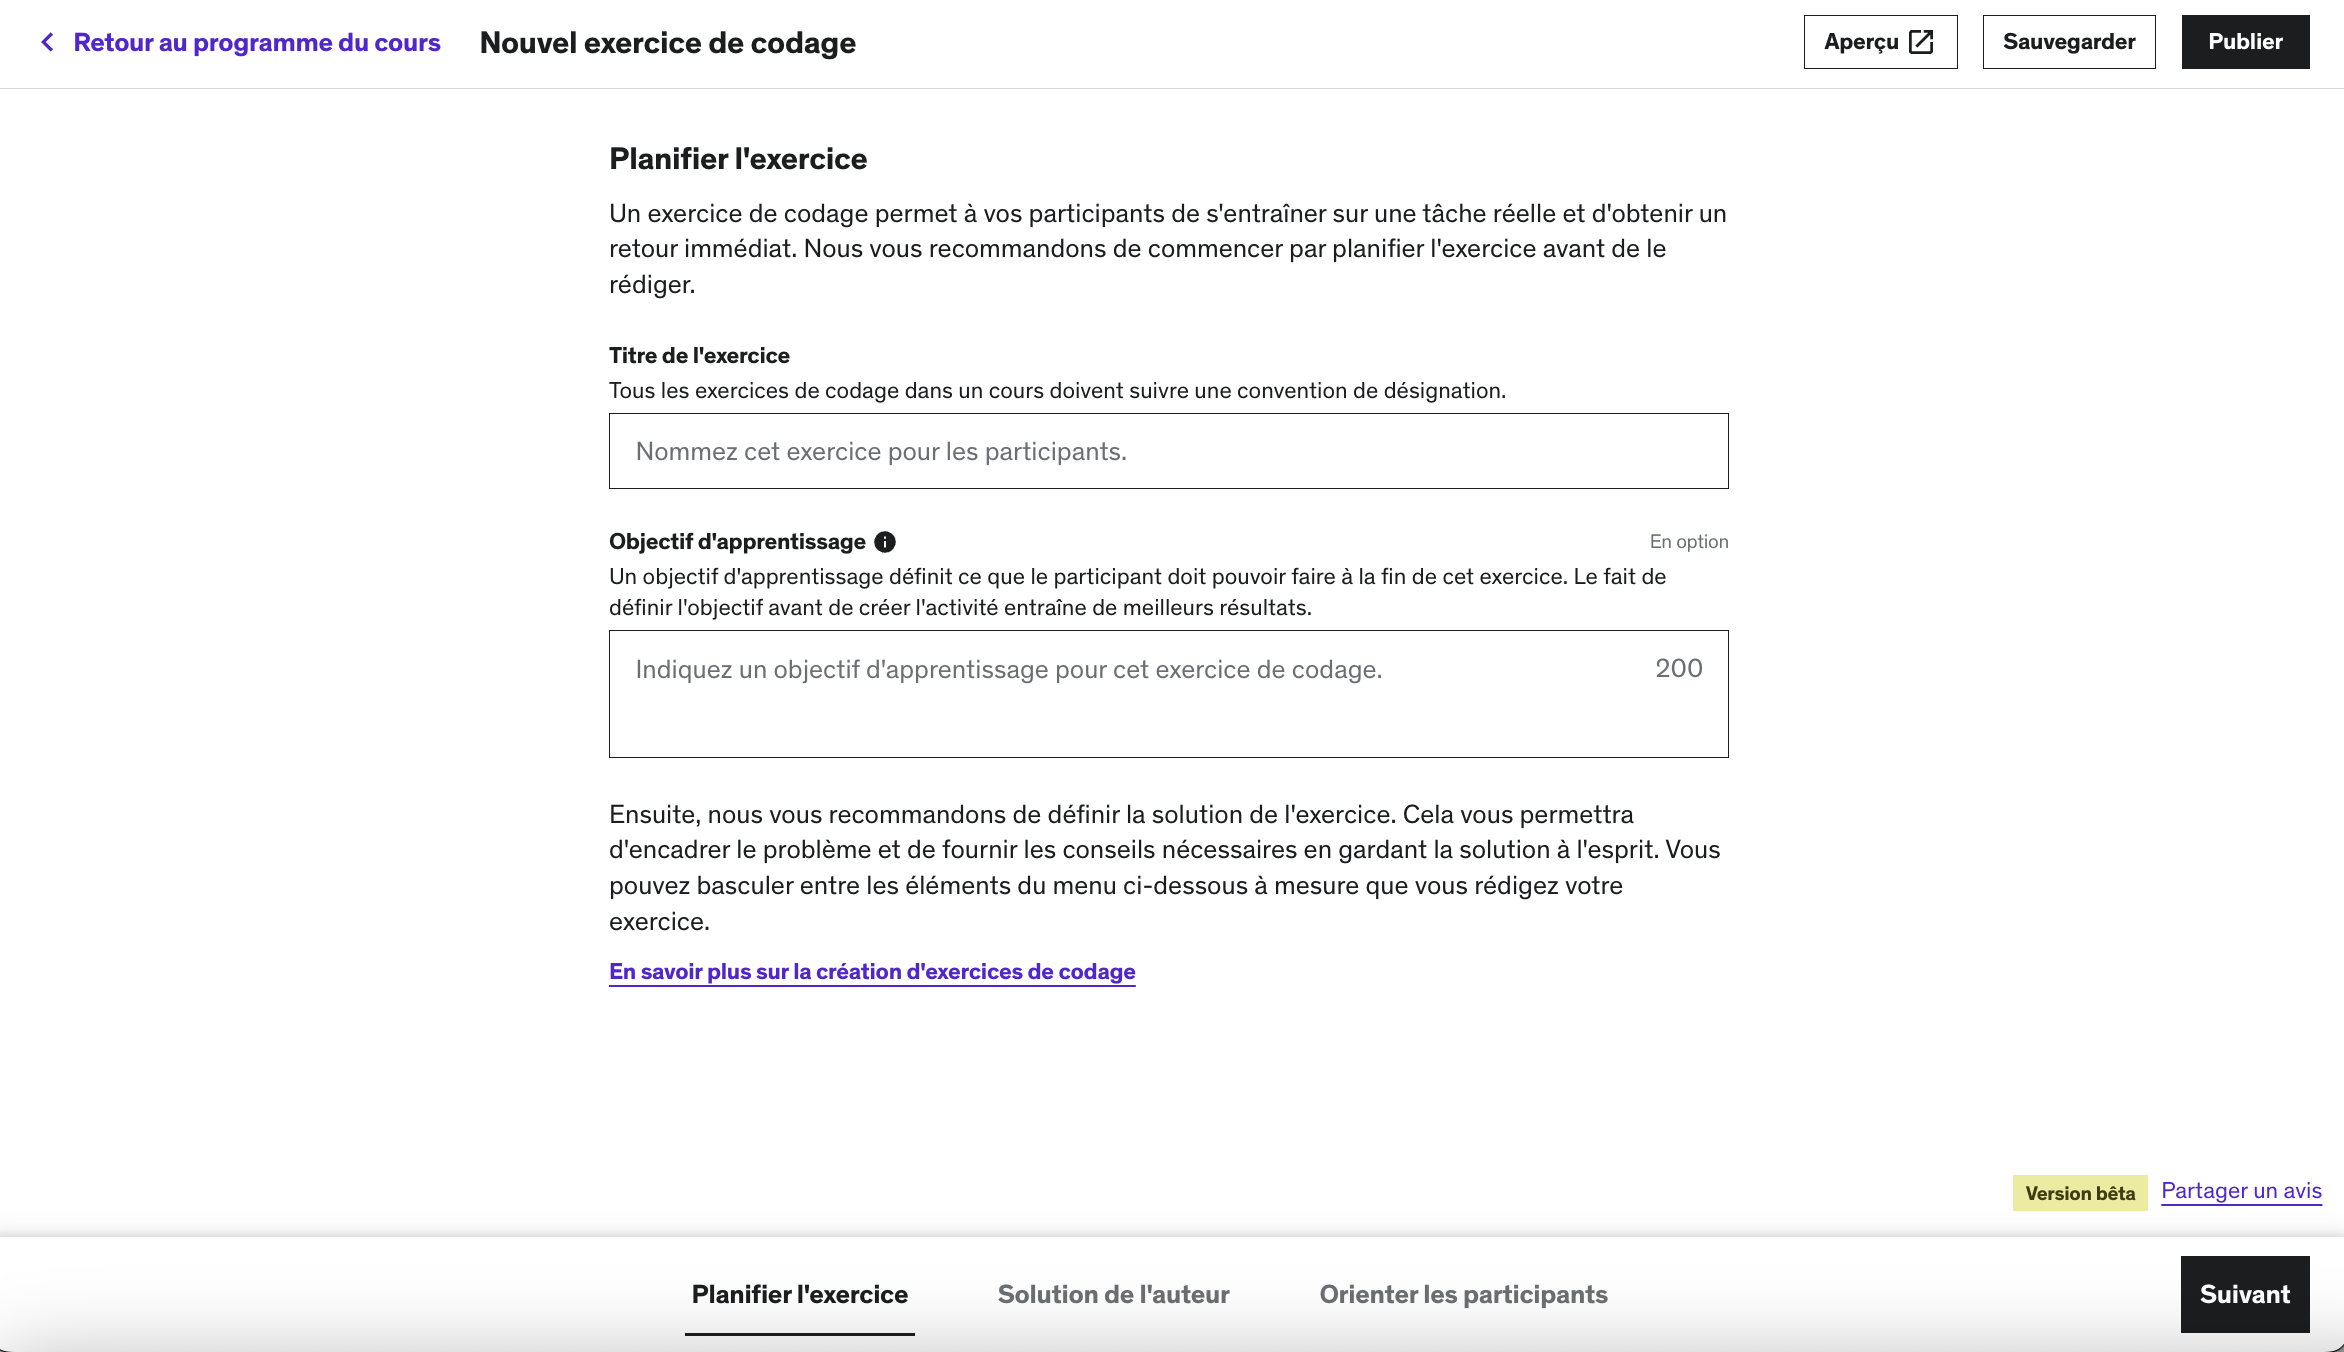This screenshot has height=1352, width=2344.
Task: Click the Suivant button
Action: 2244,1294
